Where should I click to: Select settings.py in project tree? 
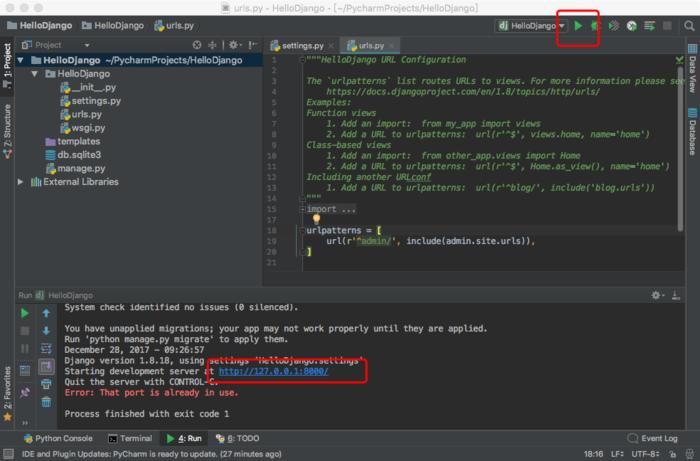click(x=91, y=101)
